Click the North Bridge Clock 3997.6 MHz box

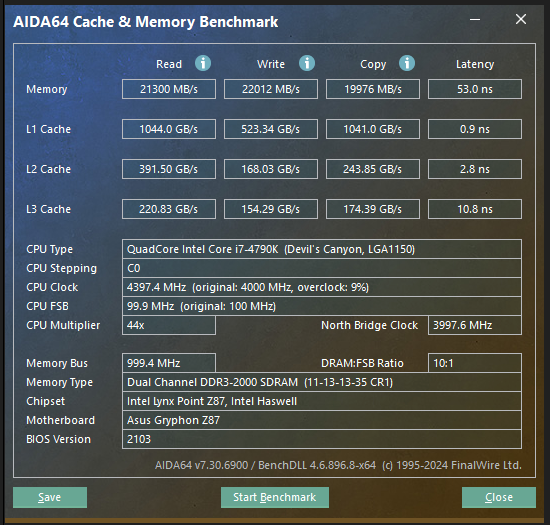point(475,325)
